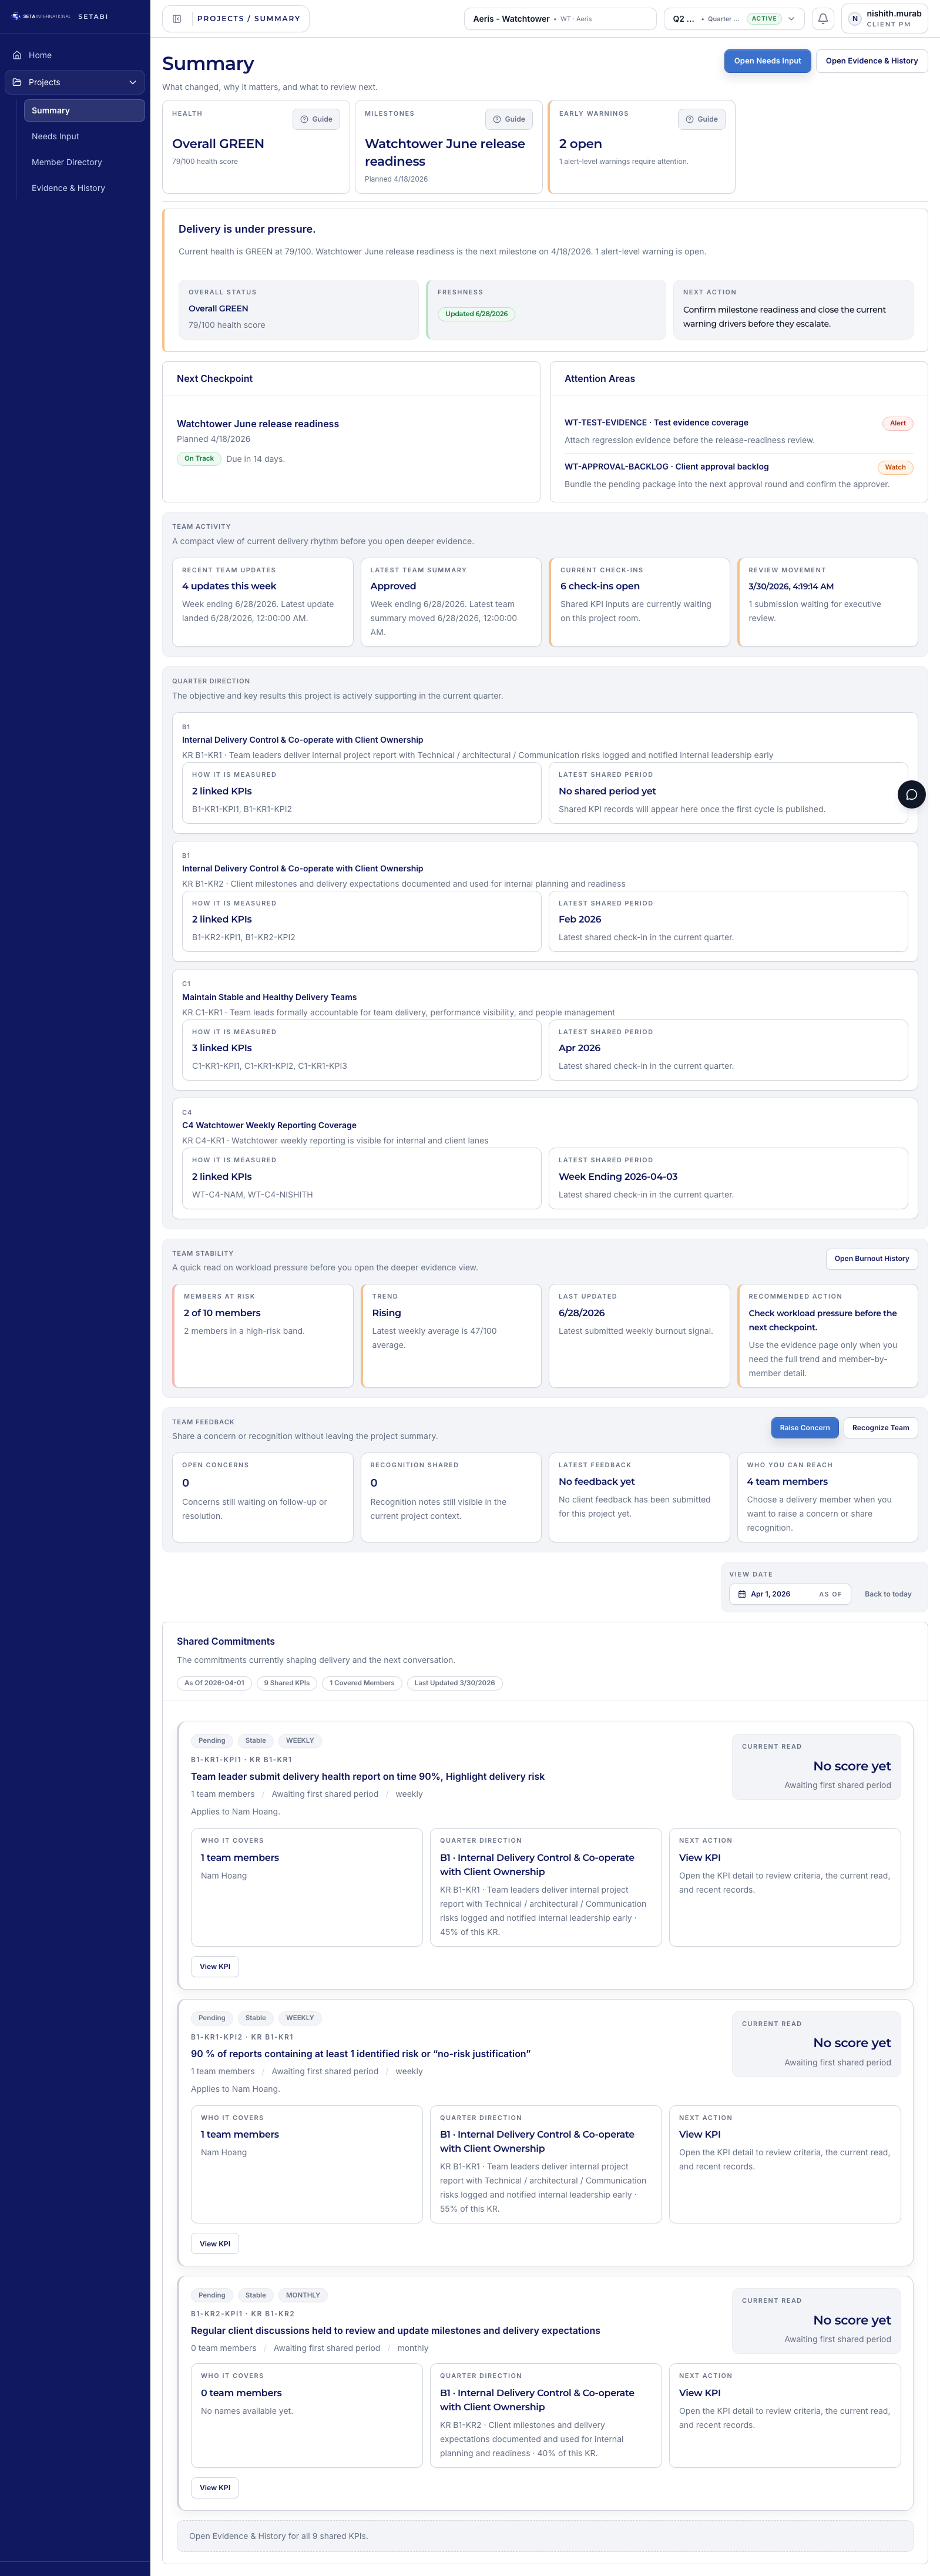Screen dimensions: 940x2576
Task: Open the notifications bell
Action: [x=823, y=18]
